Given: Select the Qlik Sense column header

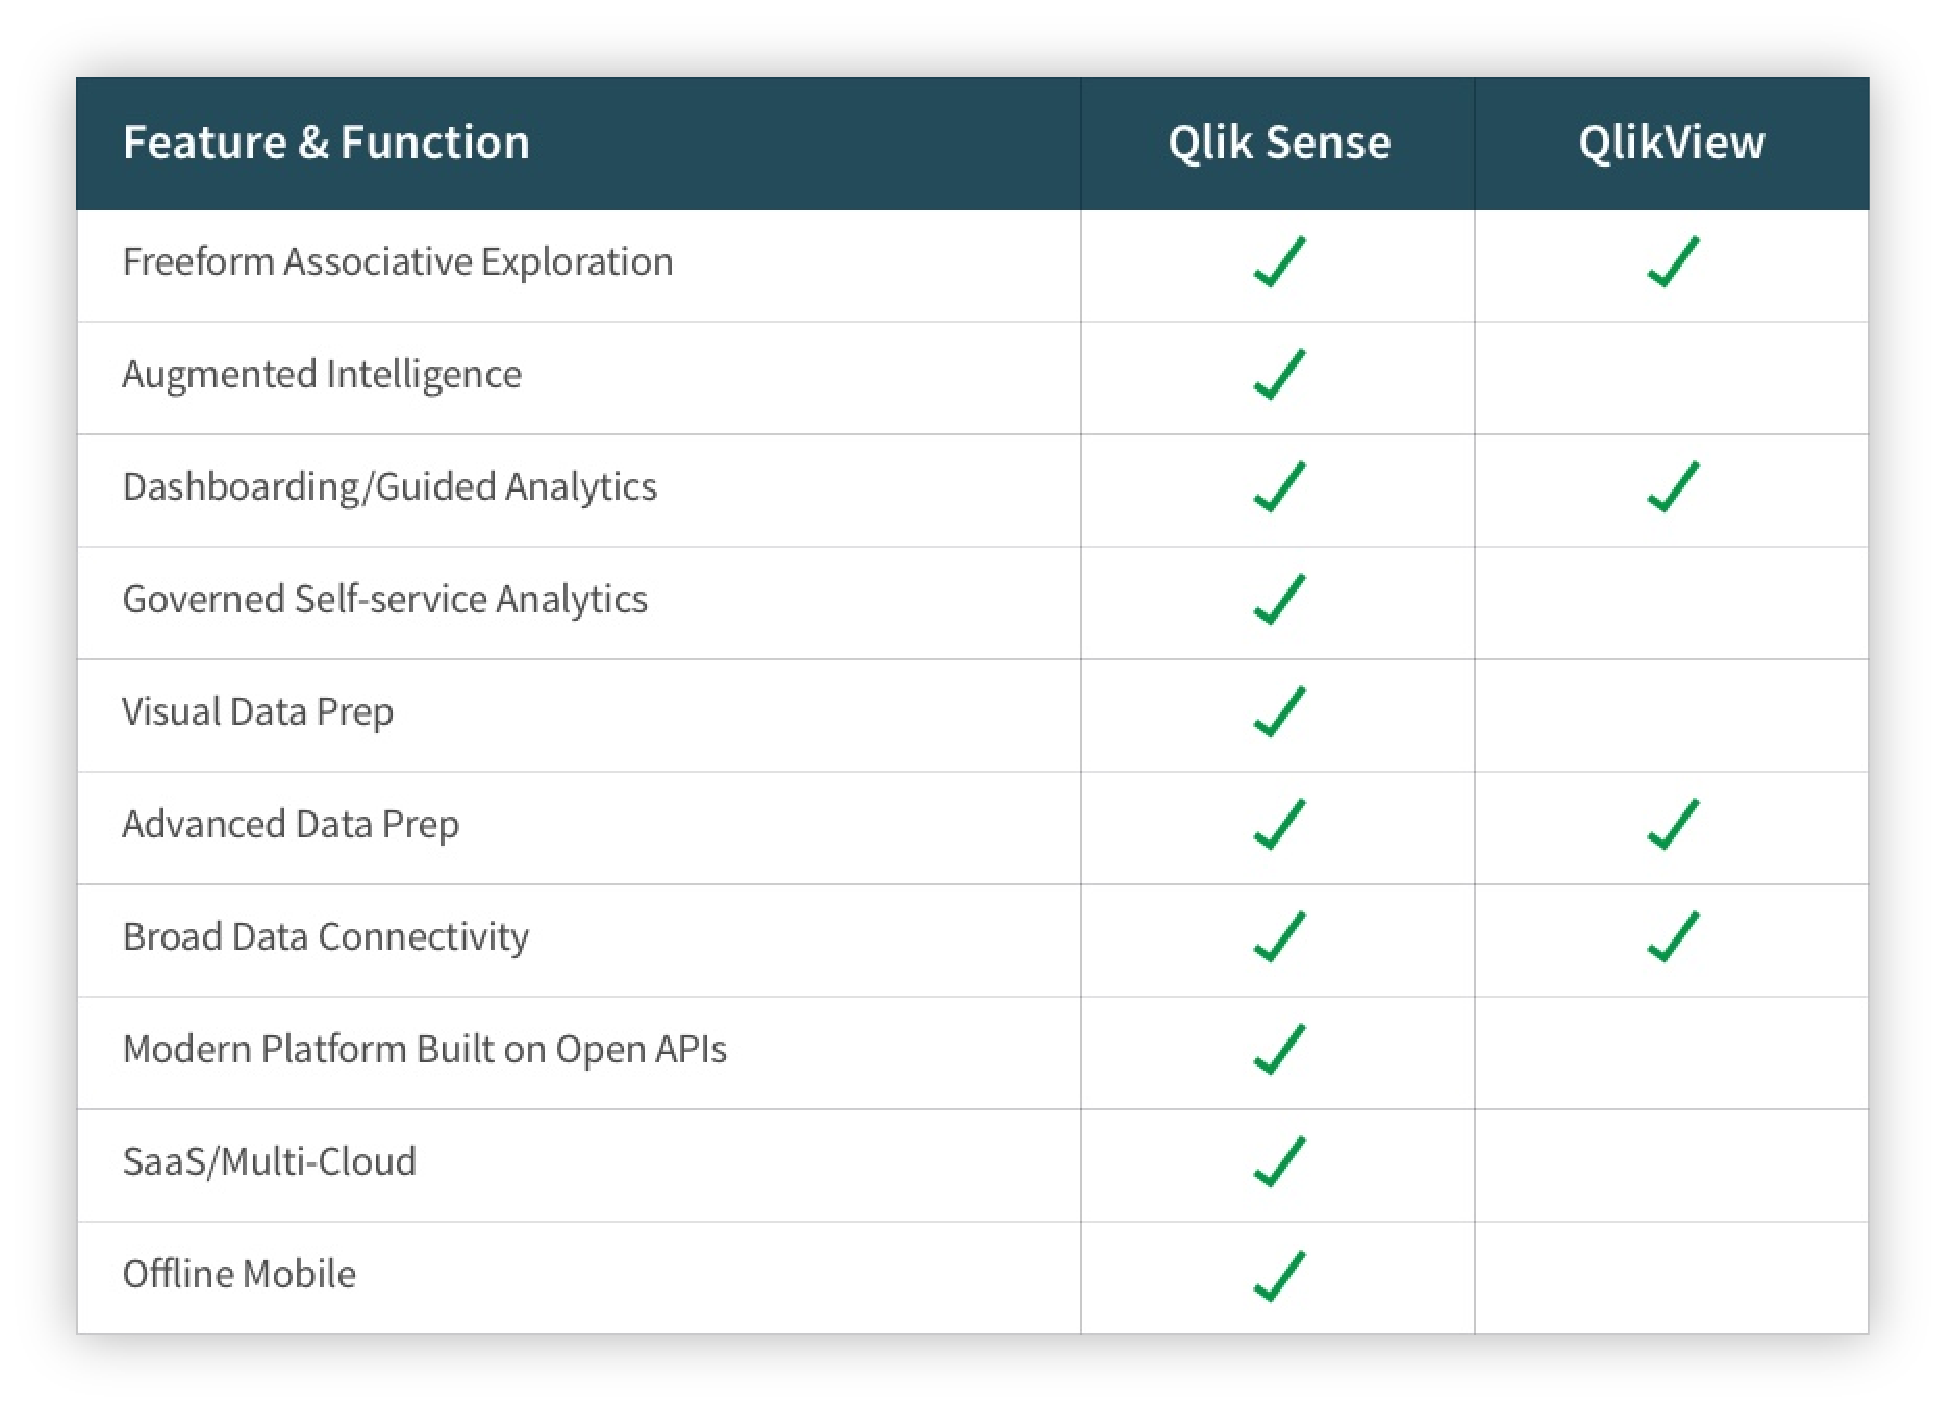Looking at the screenshot, I should click(1279, 143).
